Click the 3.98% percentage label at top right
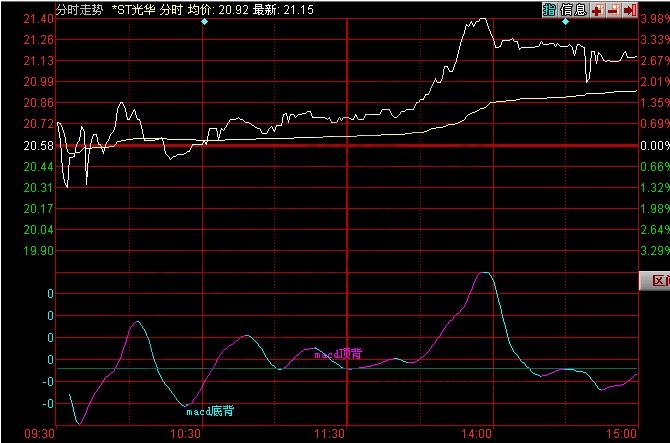Viewport: 670px width, 443px height. (x=654, y=17)
